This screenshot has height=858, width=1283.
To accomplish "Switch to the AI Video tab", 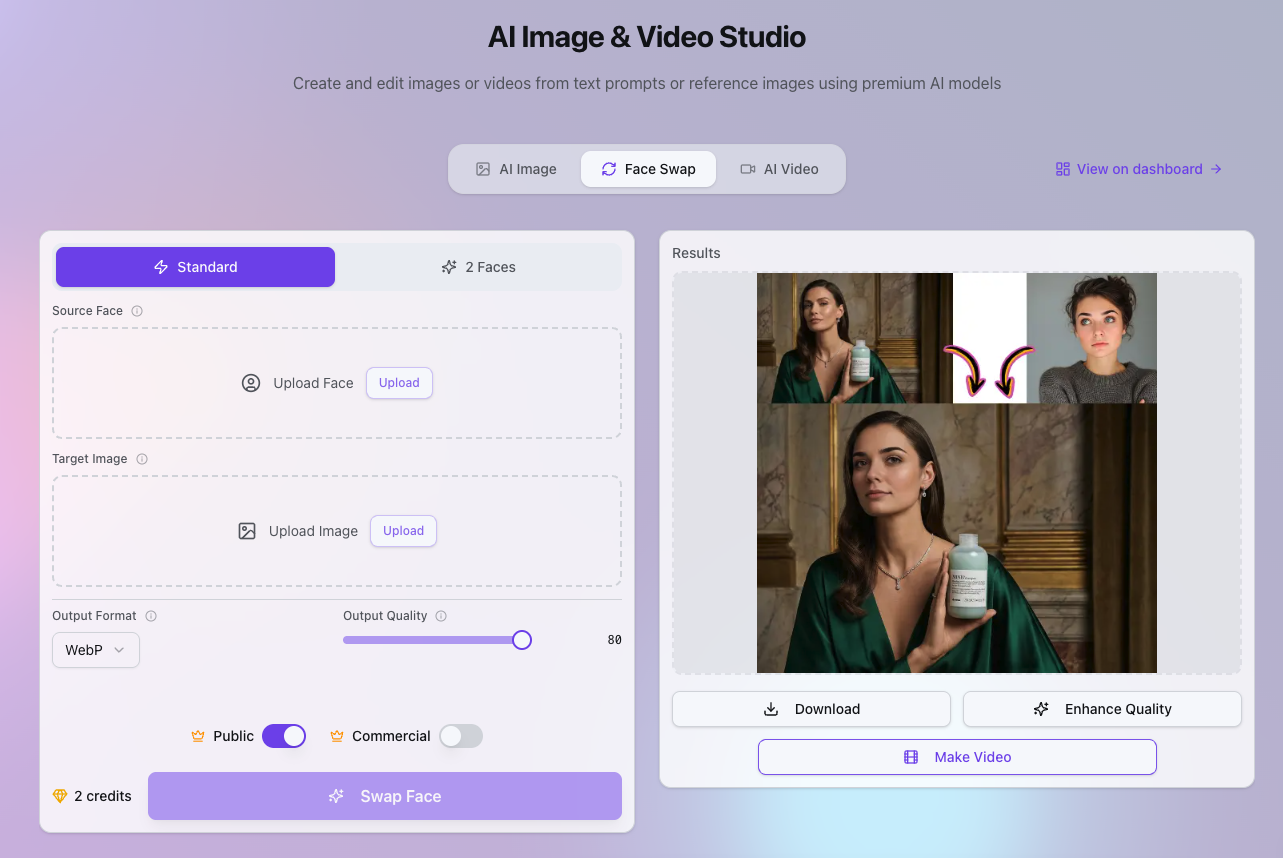I will coord(779,169).
